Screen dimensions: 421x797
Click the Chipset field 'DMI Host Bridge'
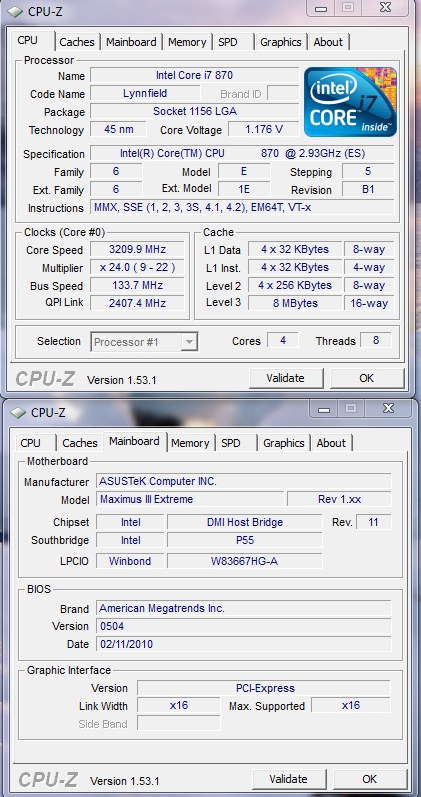click(245, 522)
